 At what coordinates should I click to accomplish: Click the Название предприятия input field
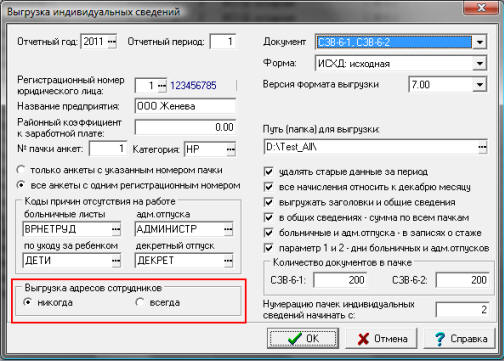pyautogui.click(x=185, y=106)
